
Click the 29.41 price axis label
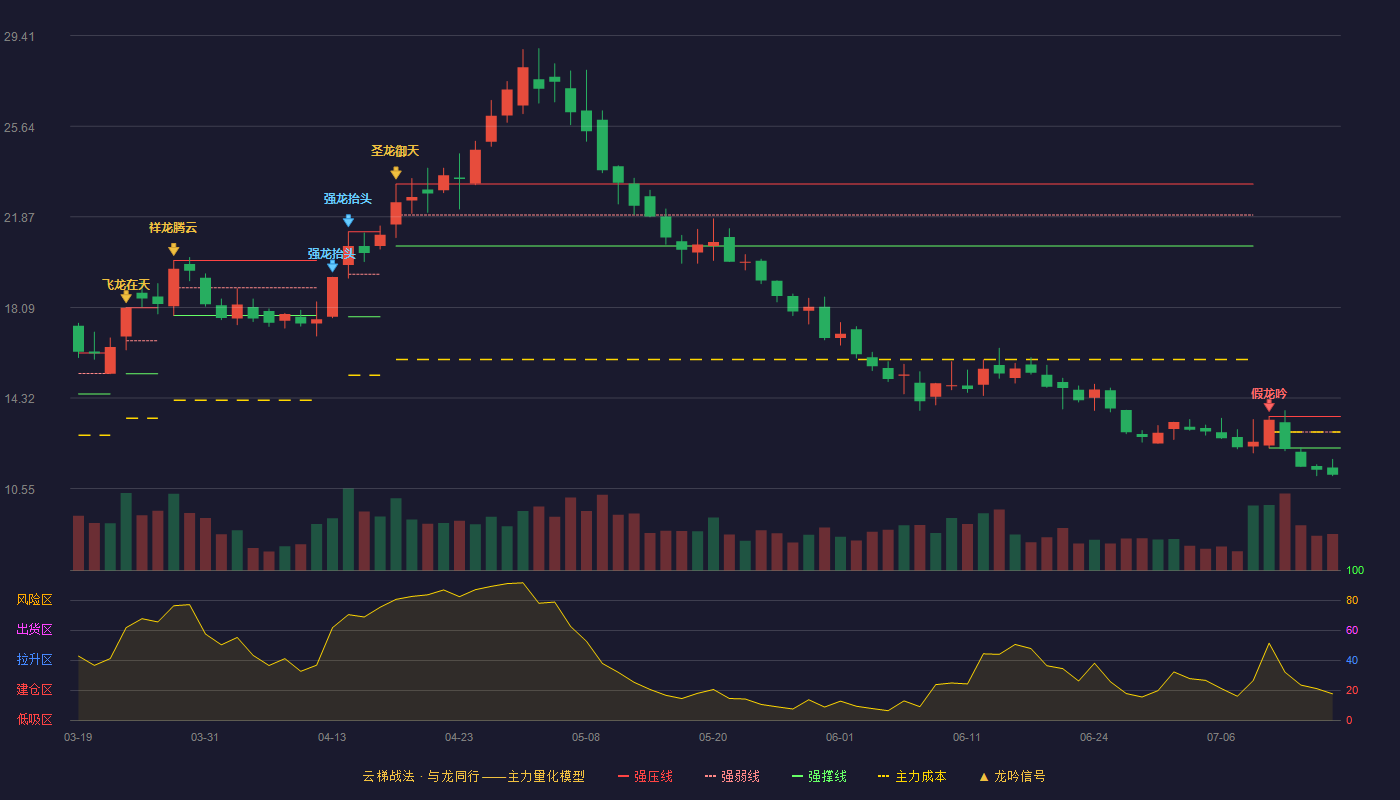tap(19, 37)
